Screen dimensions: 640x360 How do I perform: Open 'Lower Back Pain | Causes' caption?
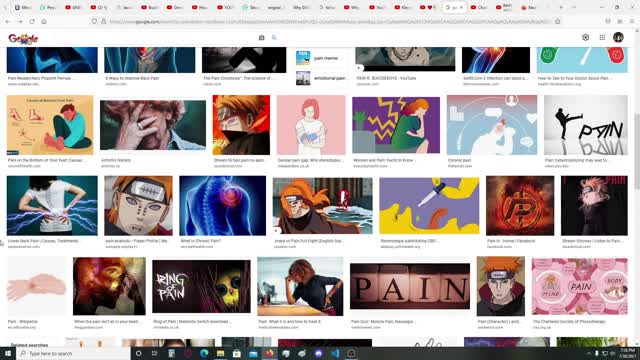coord(43,241)
